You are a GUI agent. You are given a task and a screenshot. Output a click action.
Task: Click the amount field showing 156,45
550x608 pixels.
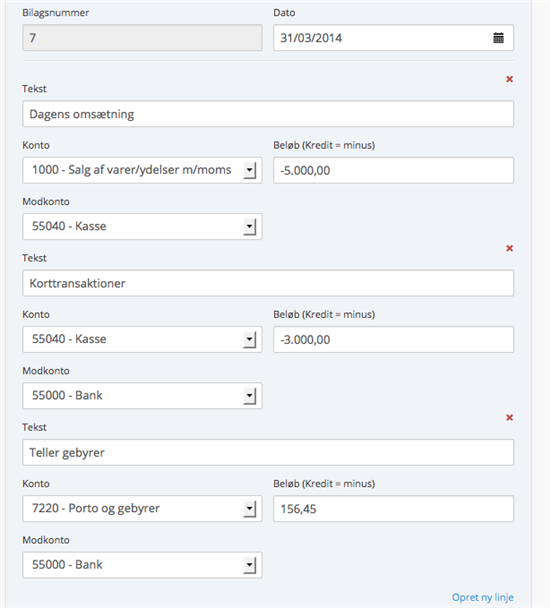[393, 508]
